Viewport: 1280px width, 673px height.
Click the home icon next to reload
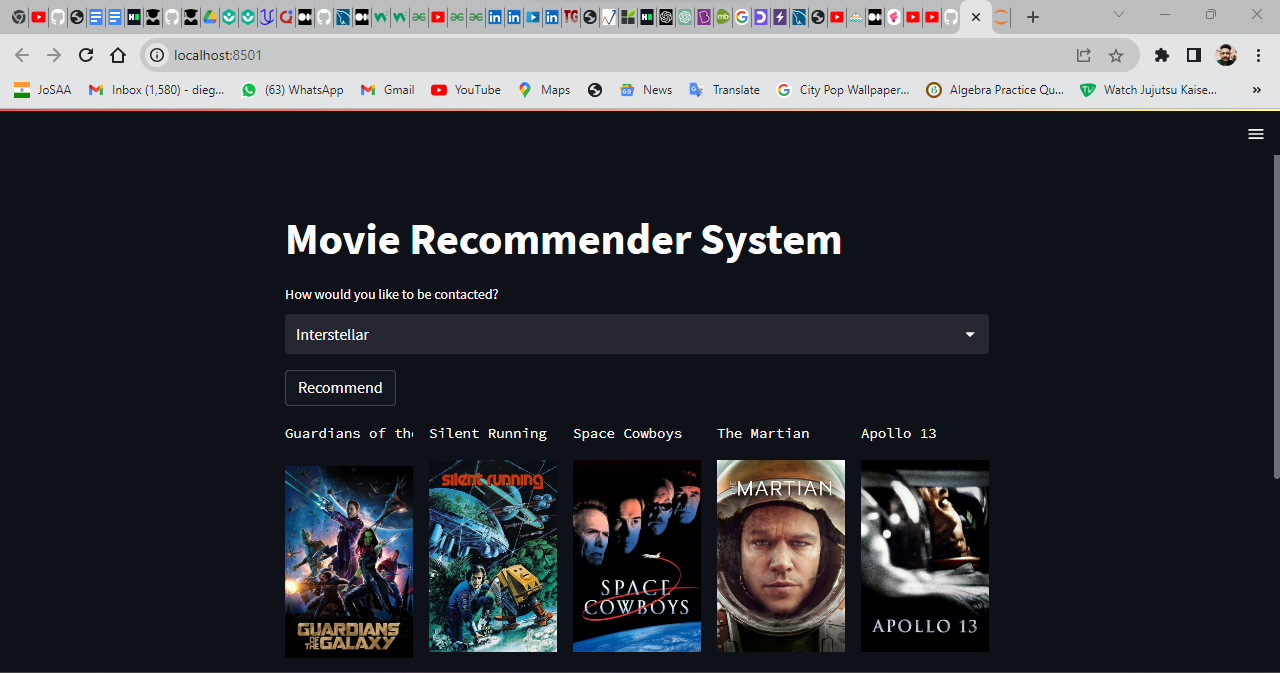pos(118,56)
